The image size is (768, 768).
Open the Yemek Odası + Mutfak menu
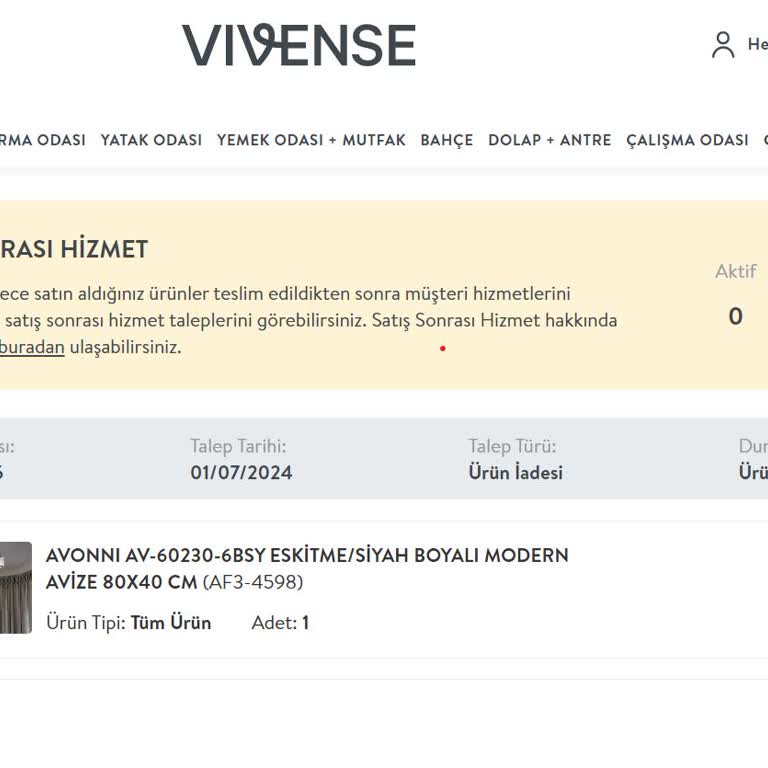coord(311,140)
